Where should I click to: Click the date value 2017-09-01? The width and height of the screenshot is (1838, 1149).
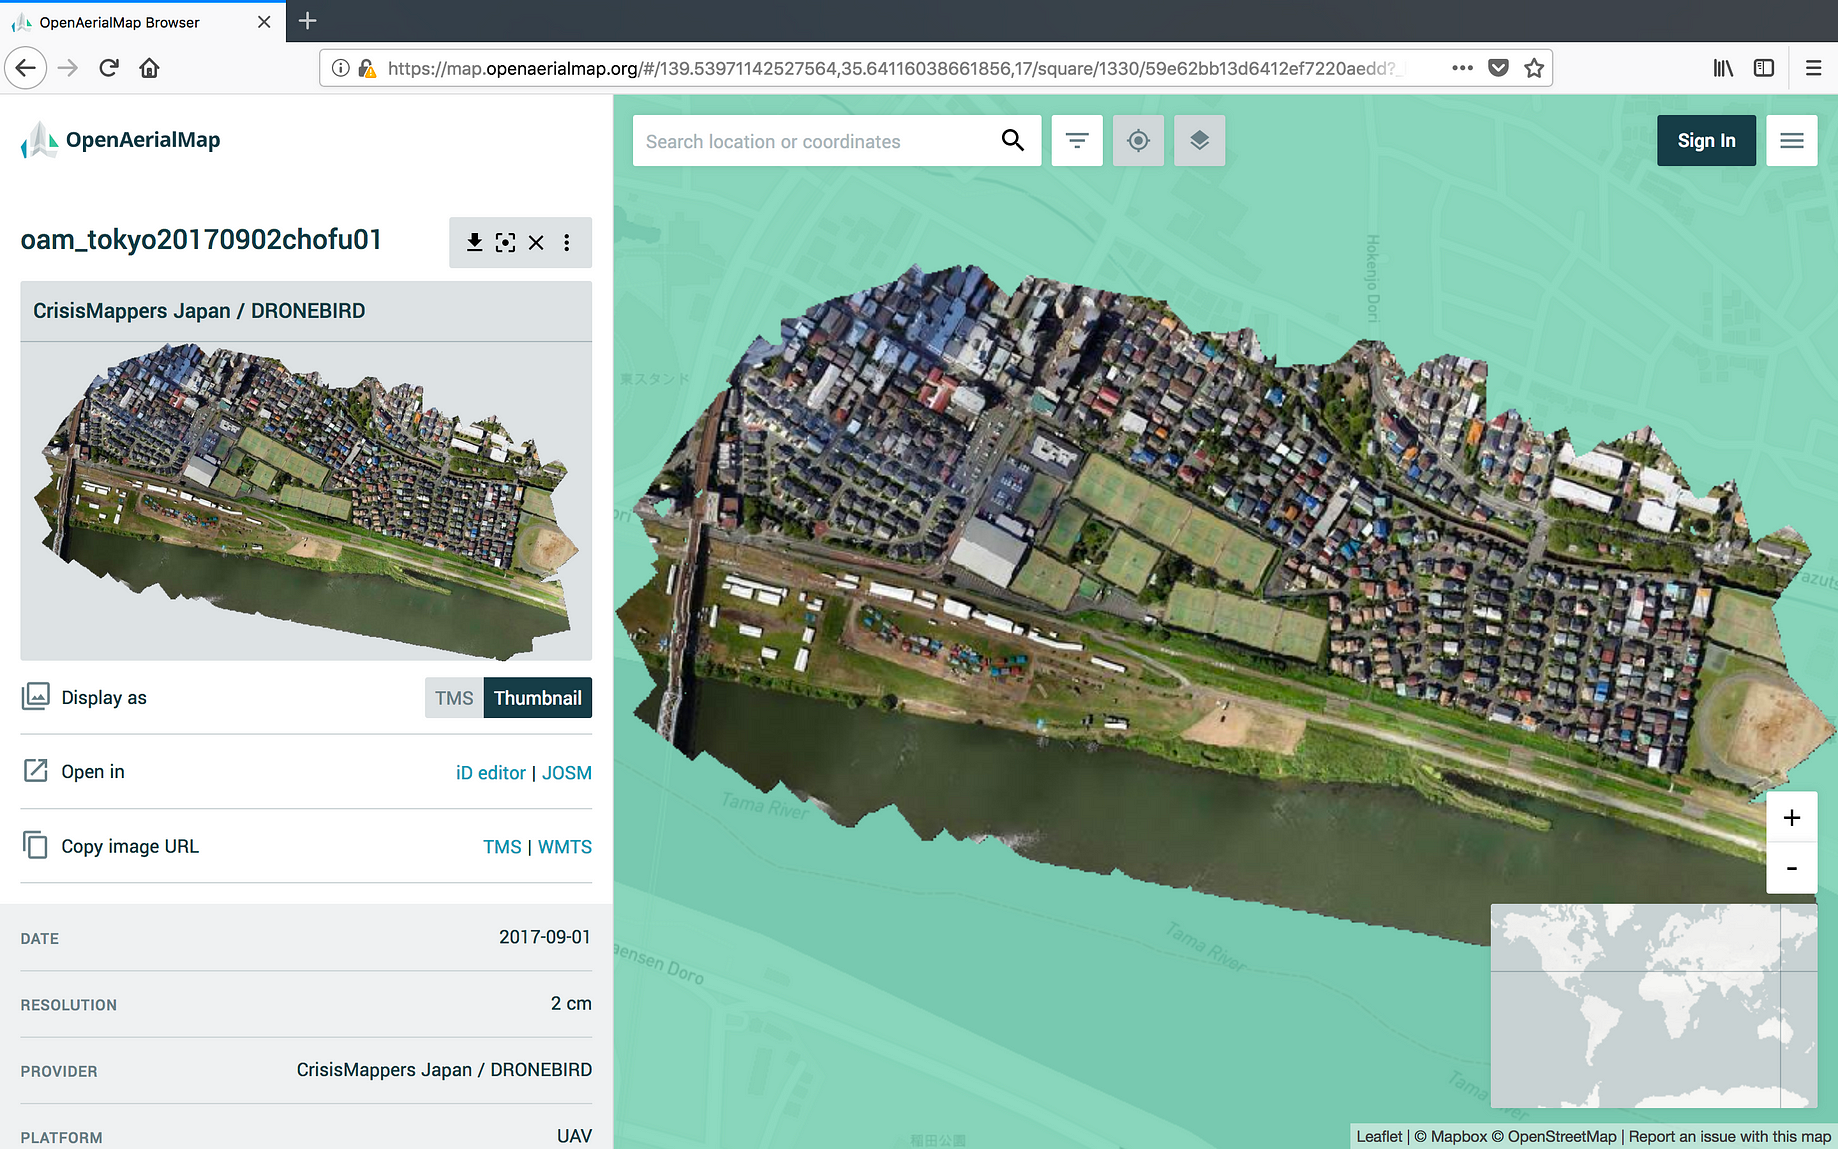coord(545,937)
